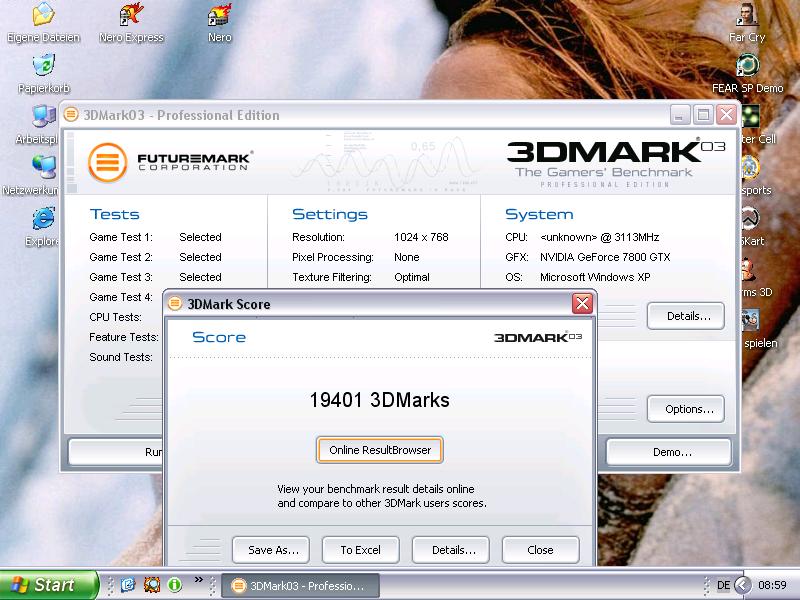Screen dimensions: 800x600
Task: Open the Eigene Dateien desktop folder icon
Action: [x=44, y=14]
